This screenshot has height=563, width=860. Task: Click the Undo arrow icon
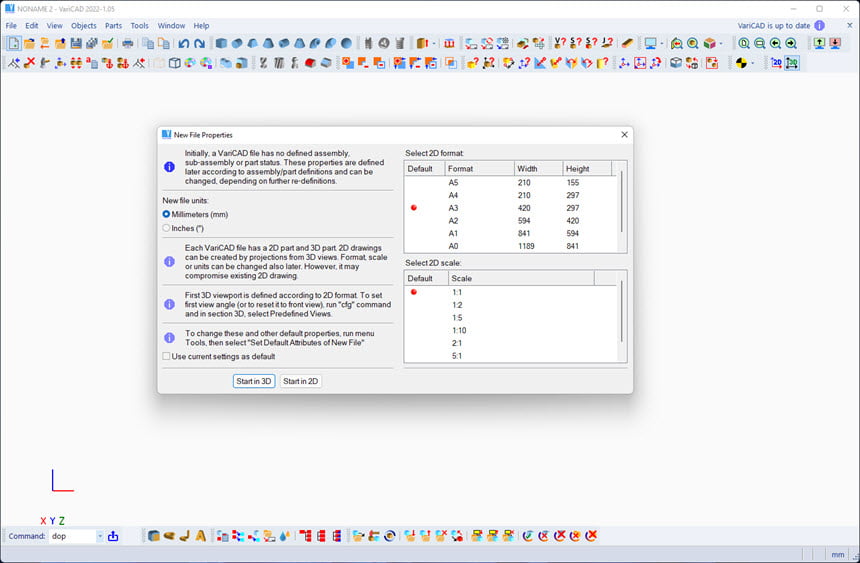pyautogui.click(x=183, y=43)
